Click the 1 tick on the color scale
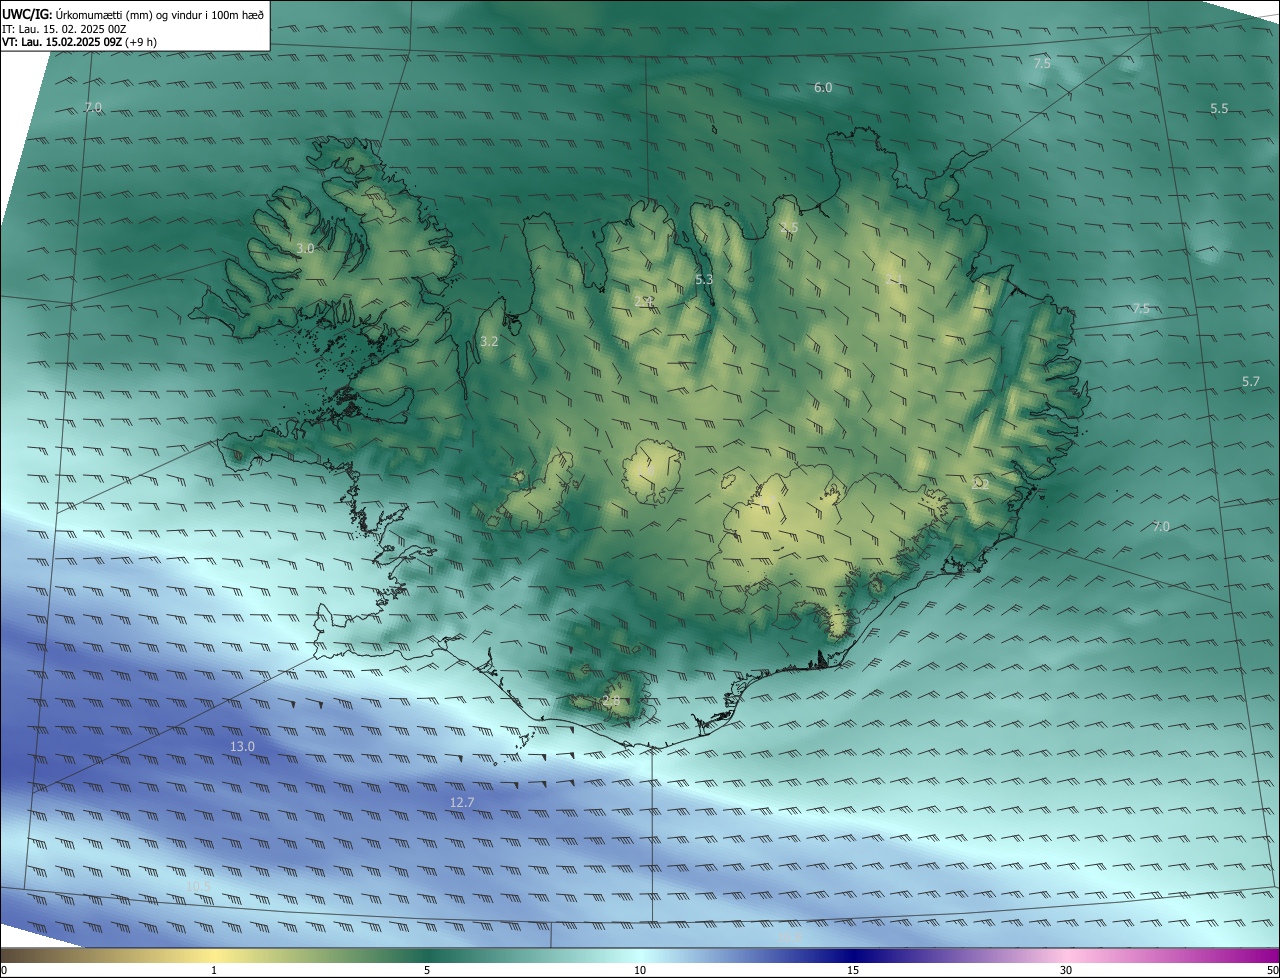Image resolution: width=1280 pixels, height=978 pixels. point(214,970)
